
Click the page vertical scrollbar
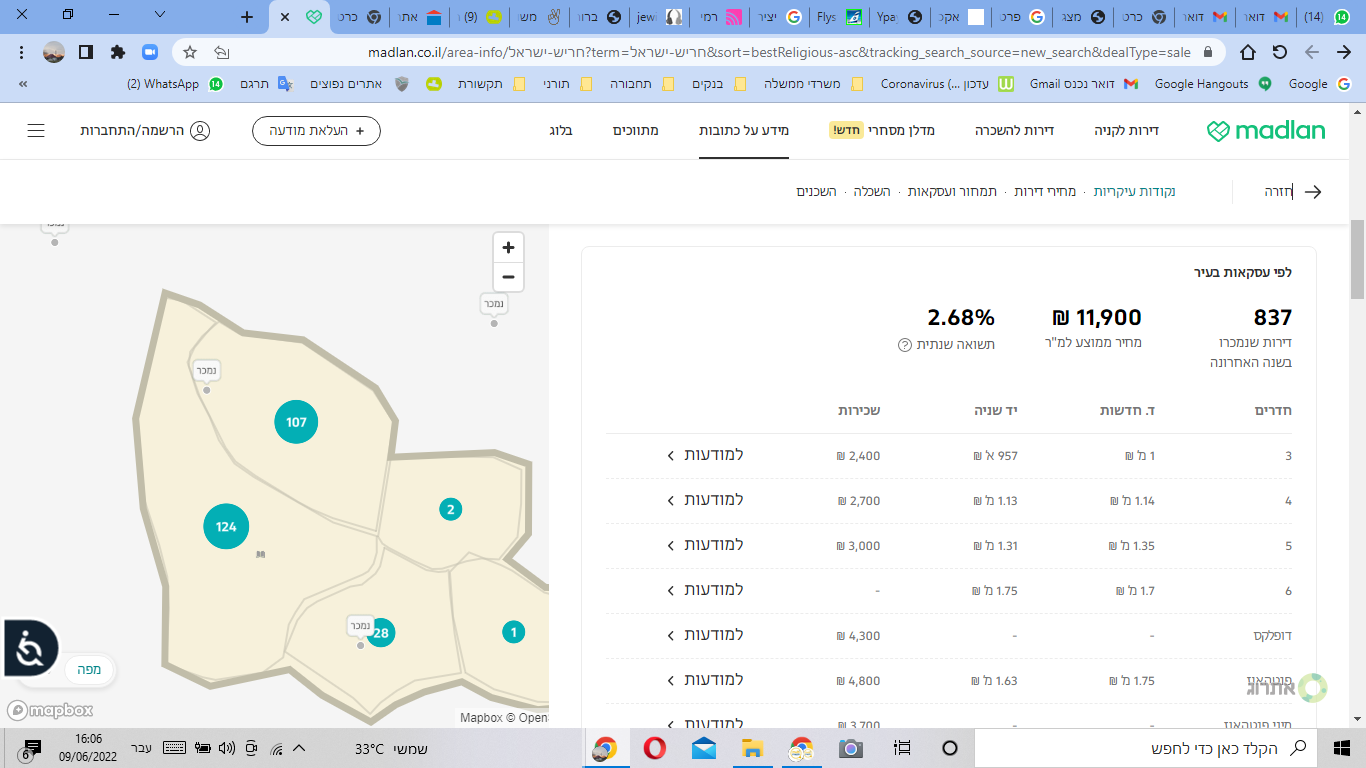click(1357, 260)
